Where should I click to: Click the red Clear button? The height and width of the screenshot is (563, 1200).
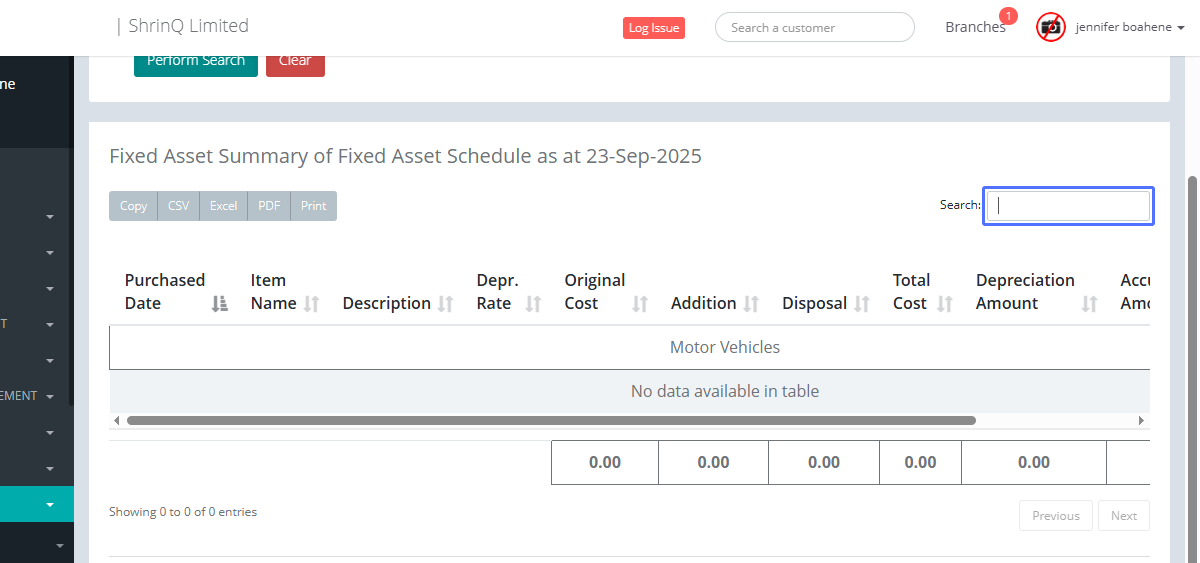point(295,61)
